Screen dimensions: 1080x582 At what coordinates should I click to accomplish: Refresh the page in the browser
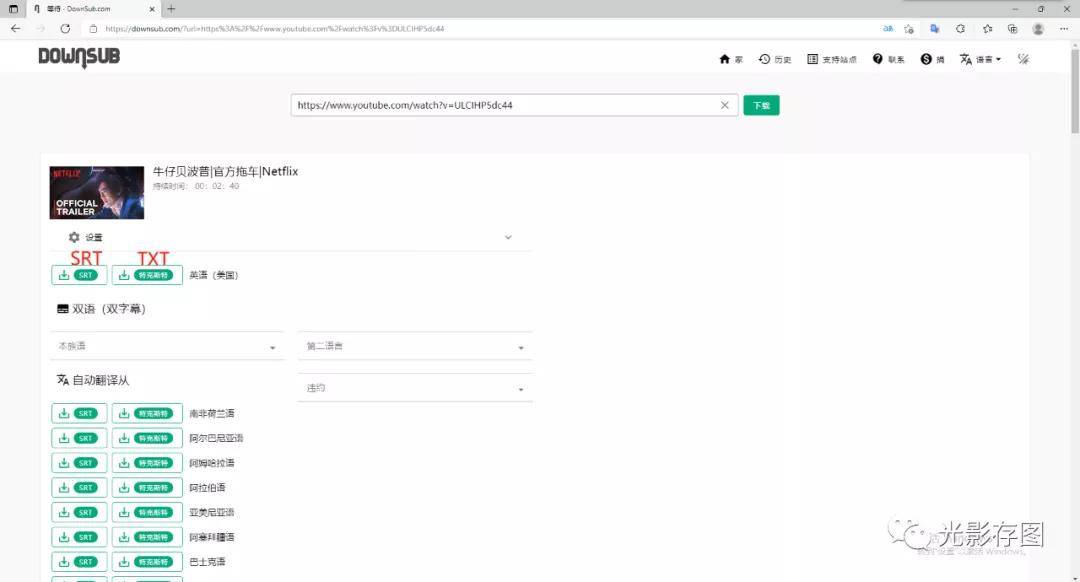[x=66, y=29]
